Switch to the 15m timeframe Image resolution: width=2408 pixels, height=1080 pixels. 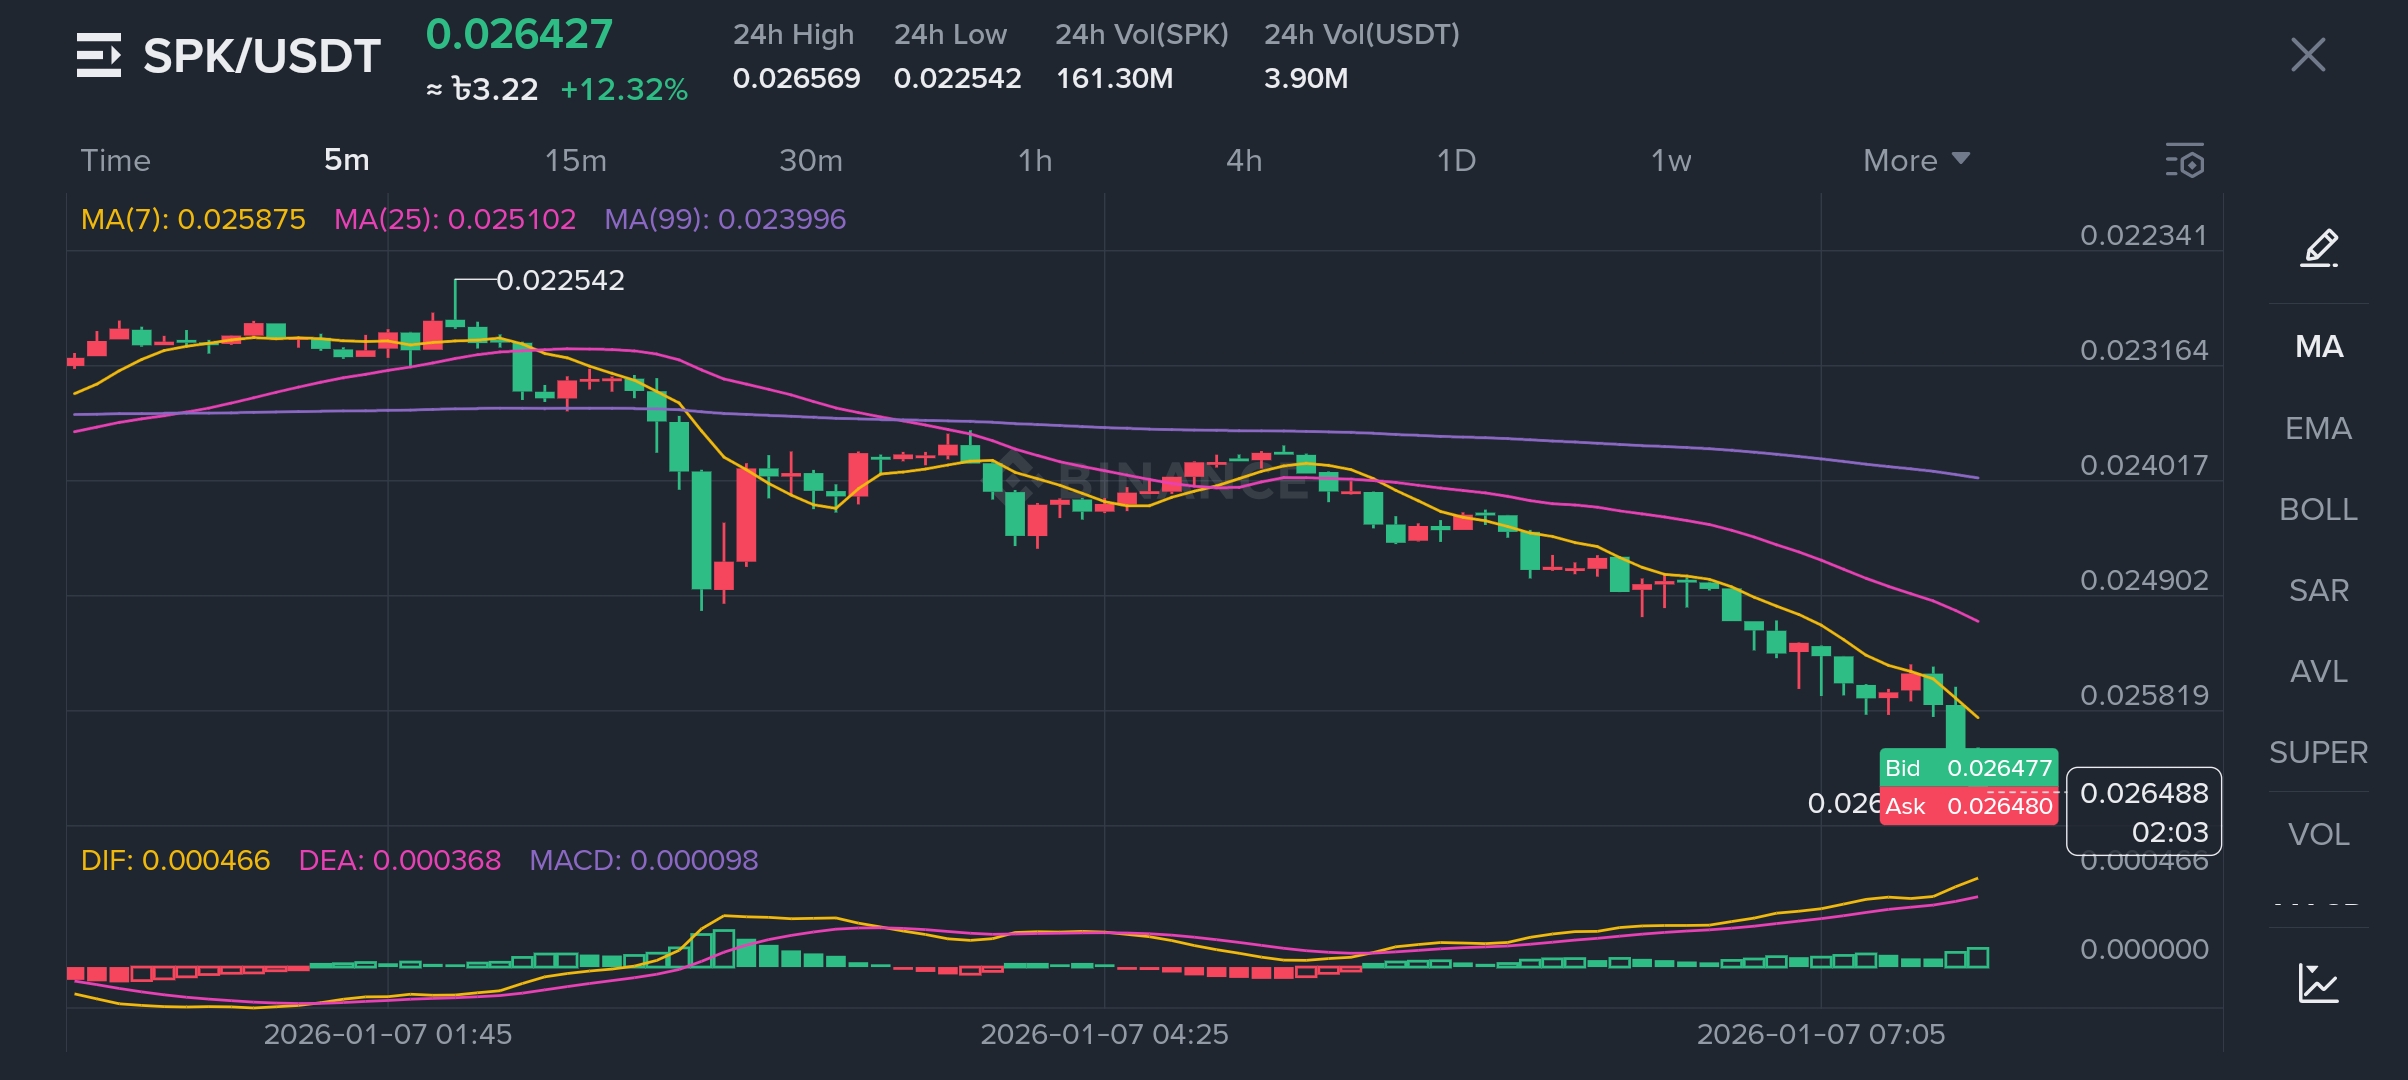click(x=575, y=160)
